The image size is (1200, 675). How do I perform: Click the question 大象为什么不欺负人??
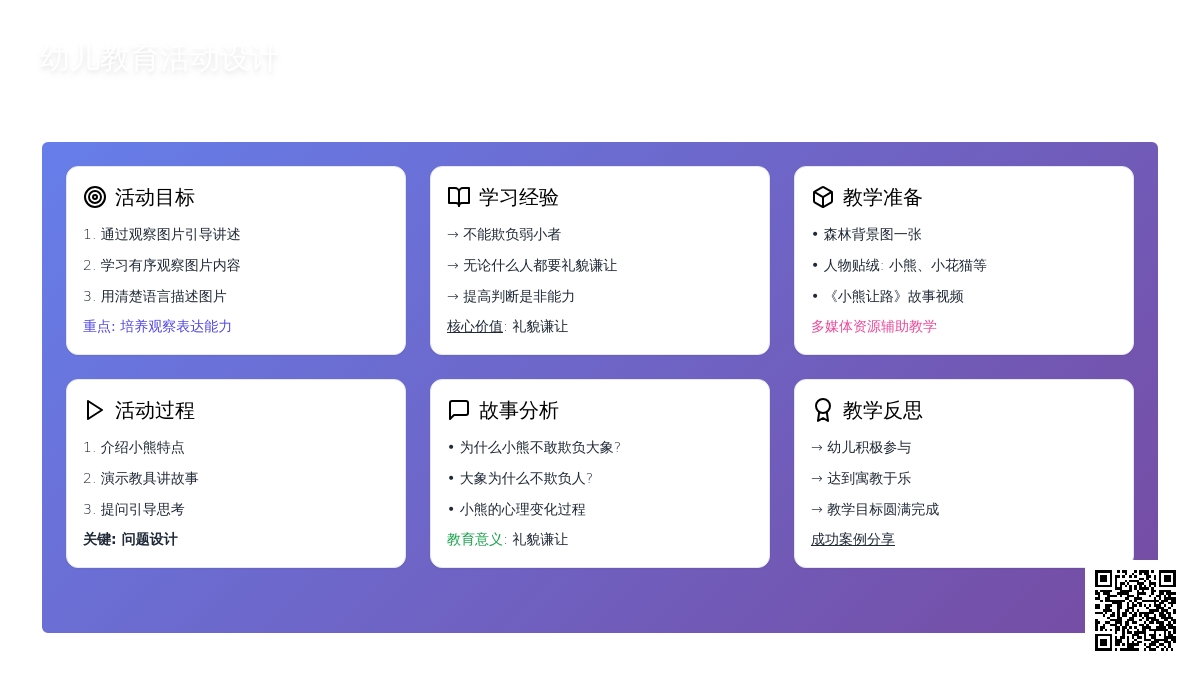click(x=520, y=478)
